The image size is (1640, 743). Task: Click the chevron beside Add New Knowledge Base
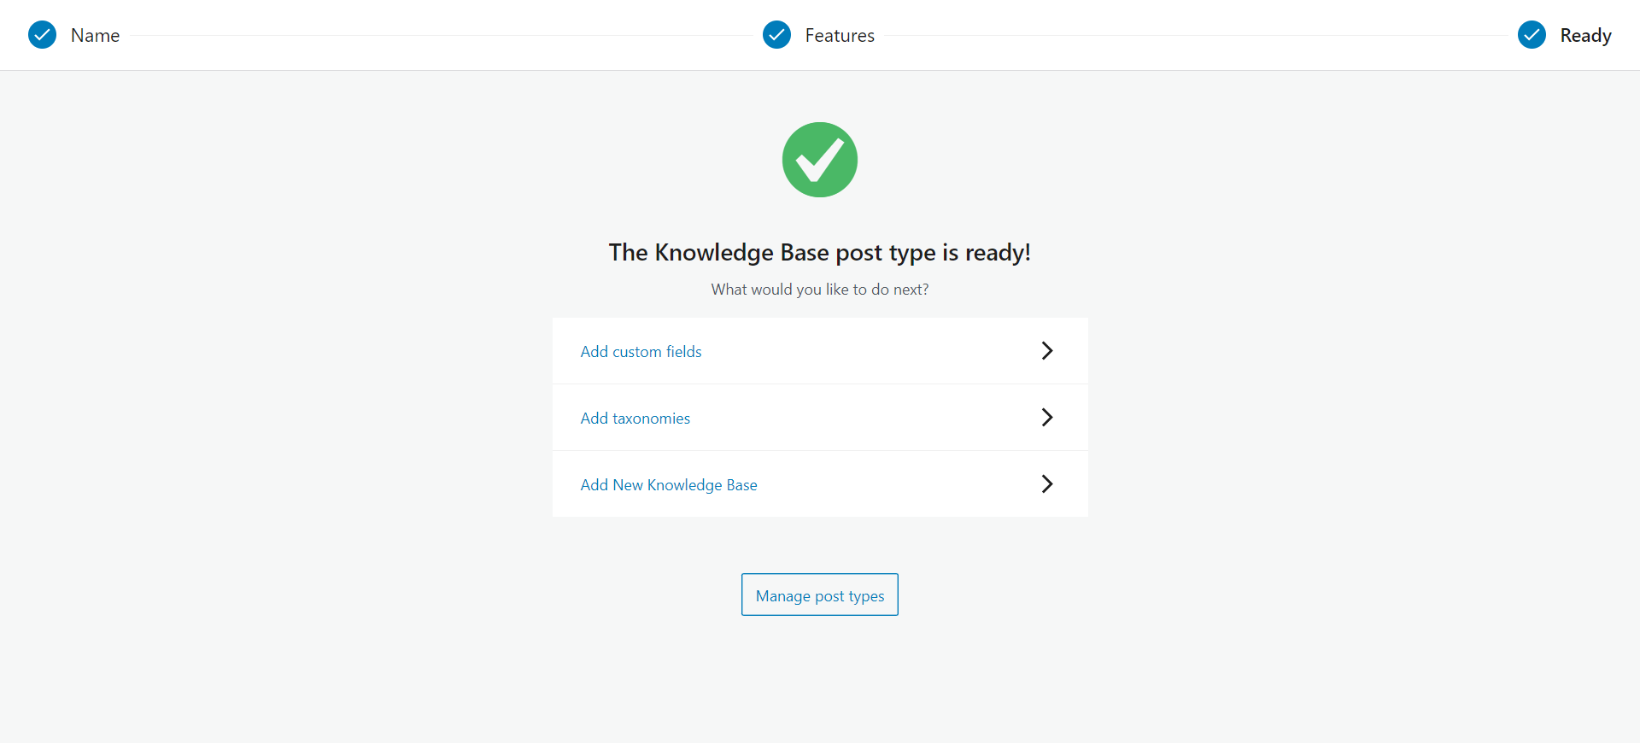click(1047, 484)
